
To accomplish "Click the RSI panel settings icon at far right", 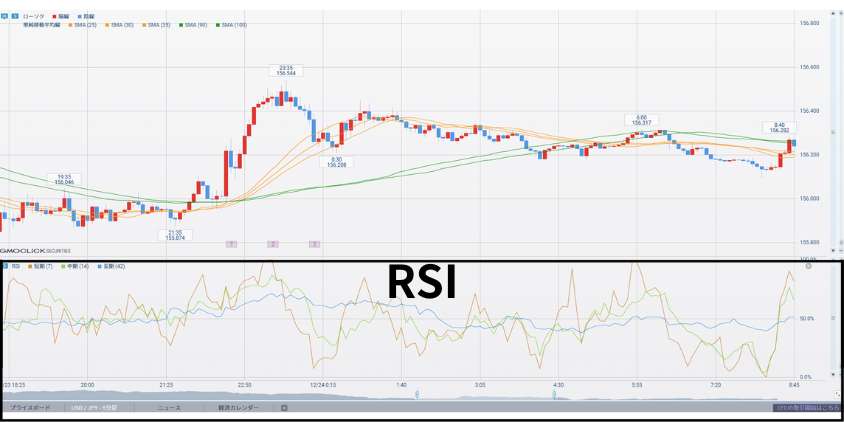I will click(808, 266).
